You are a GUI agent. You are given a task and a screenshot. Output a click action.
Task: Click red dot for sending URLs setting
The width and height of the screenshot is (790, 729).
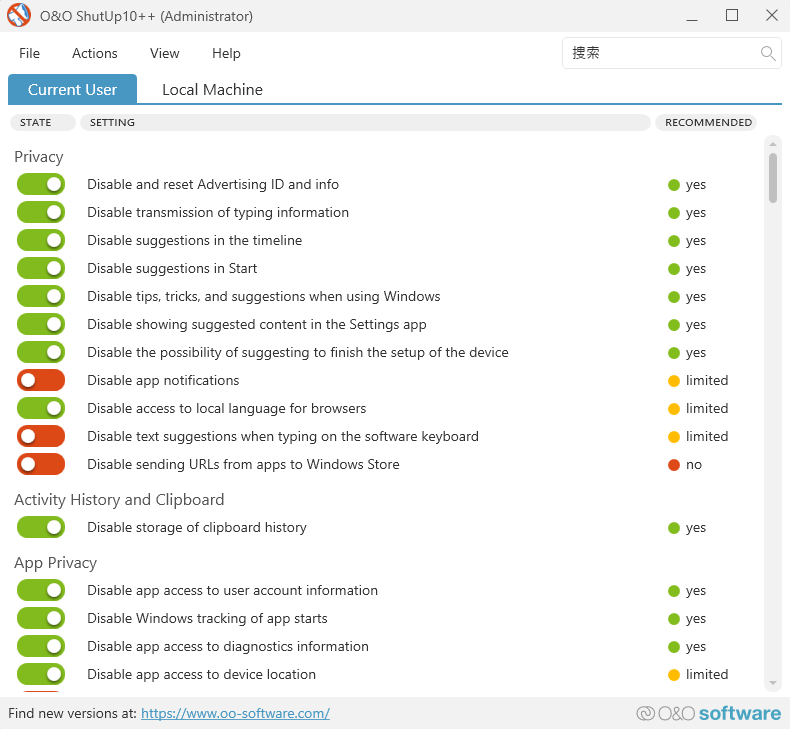[674, 465]
